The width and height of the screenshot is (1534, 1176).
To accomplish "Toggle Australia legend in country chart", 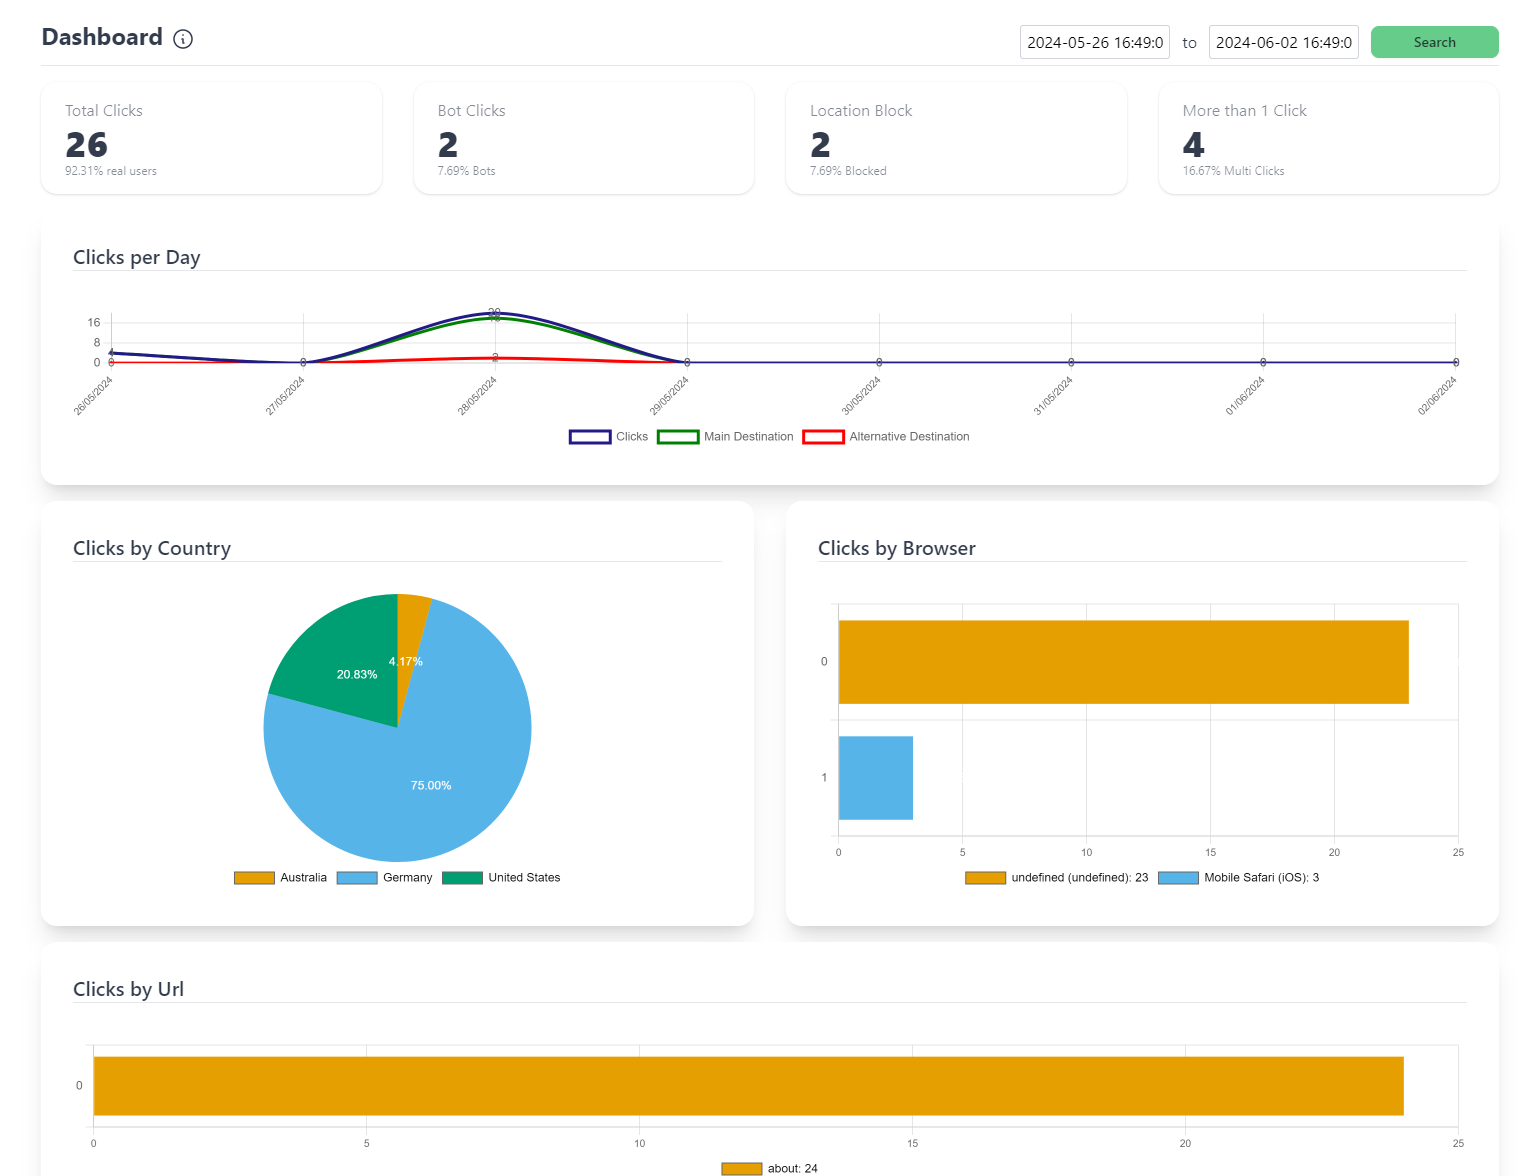I will (280, 878).
